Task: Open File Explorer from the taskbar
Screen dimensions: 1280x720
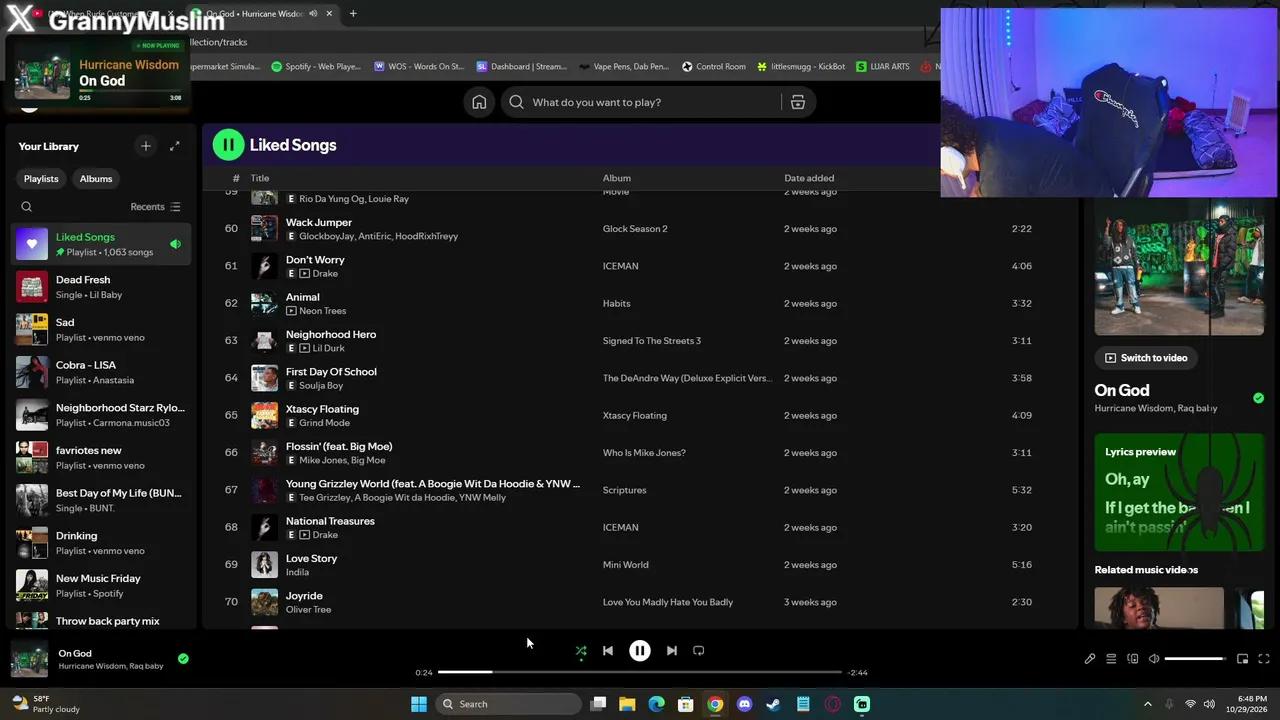Action: click(x=627, y=704)
